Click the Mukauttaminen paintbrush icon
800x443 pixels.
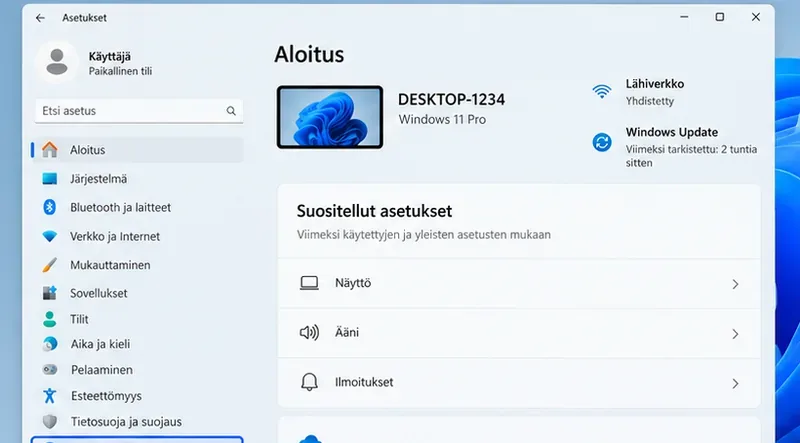click(49, 265)
